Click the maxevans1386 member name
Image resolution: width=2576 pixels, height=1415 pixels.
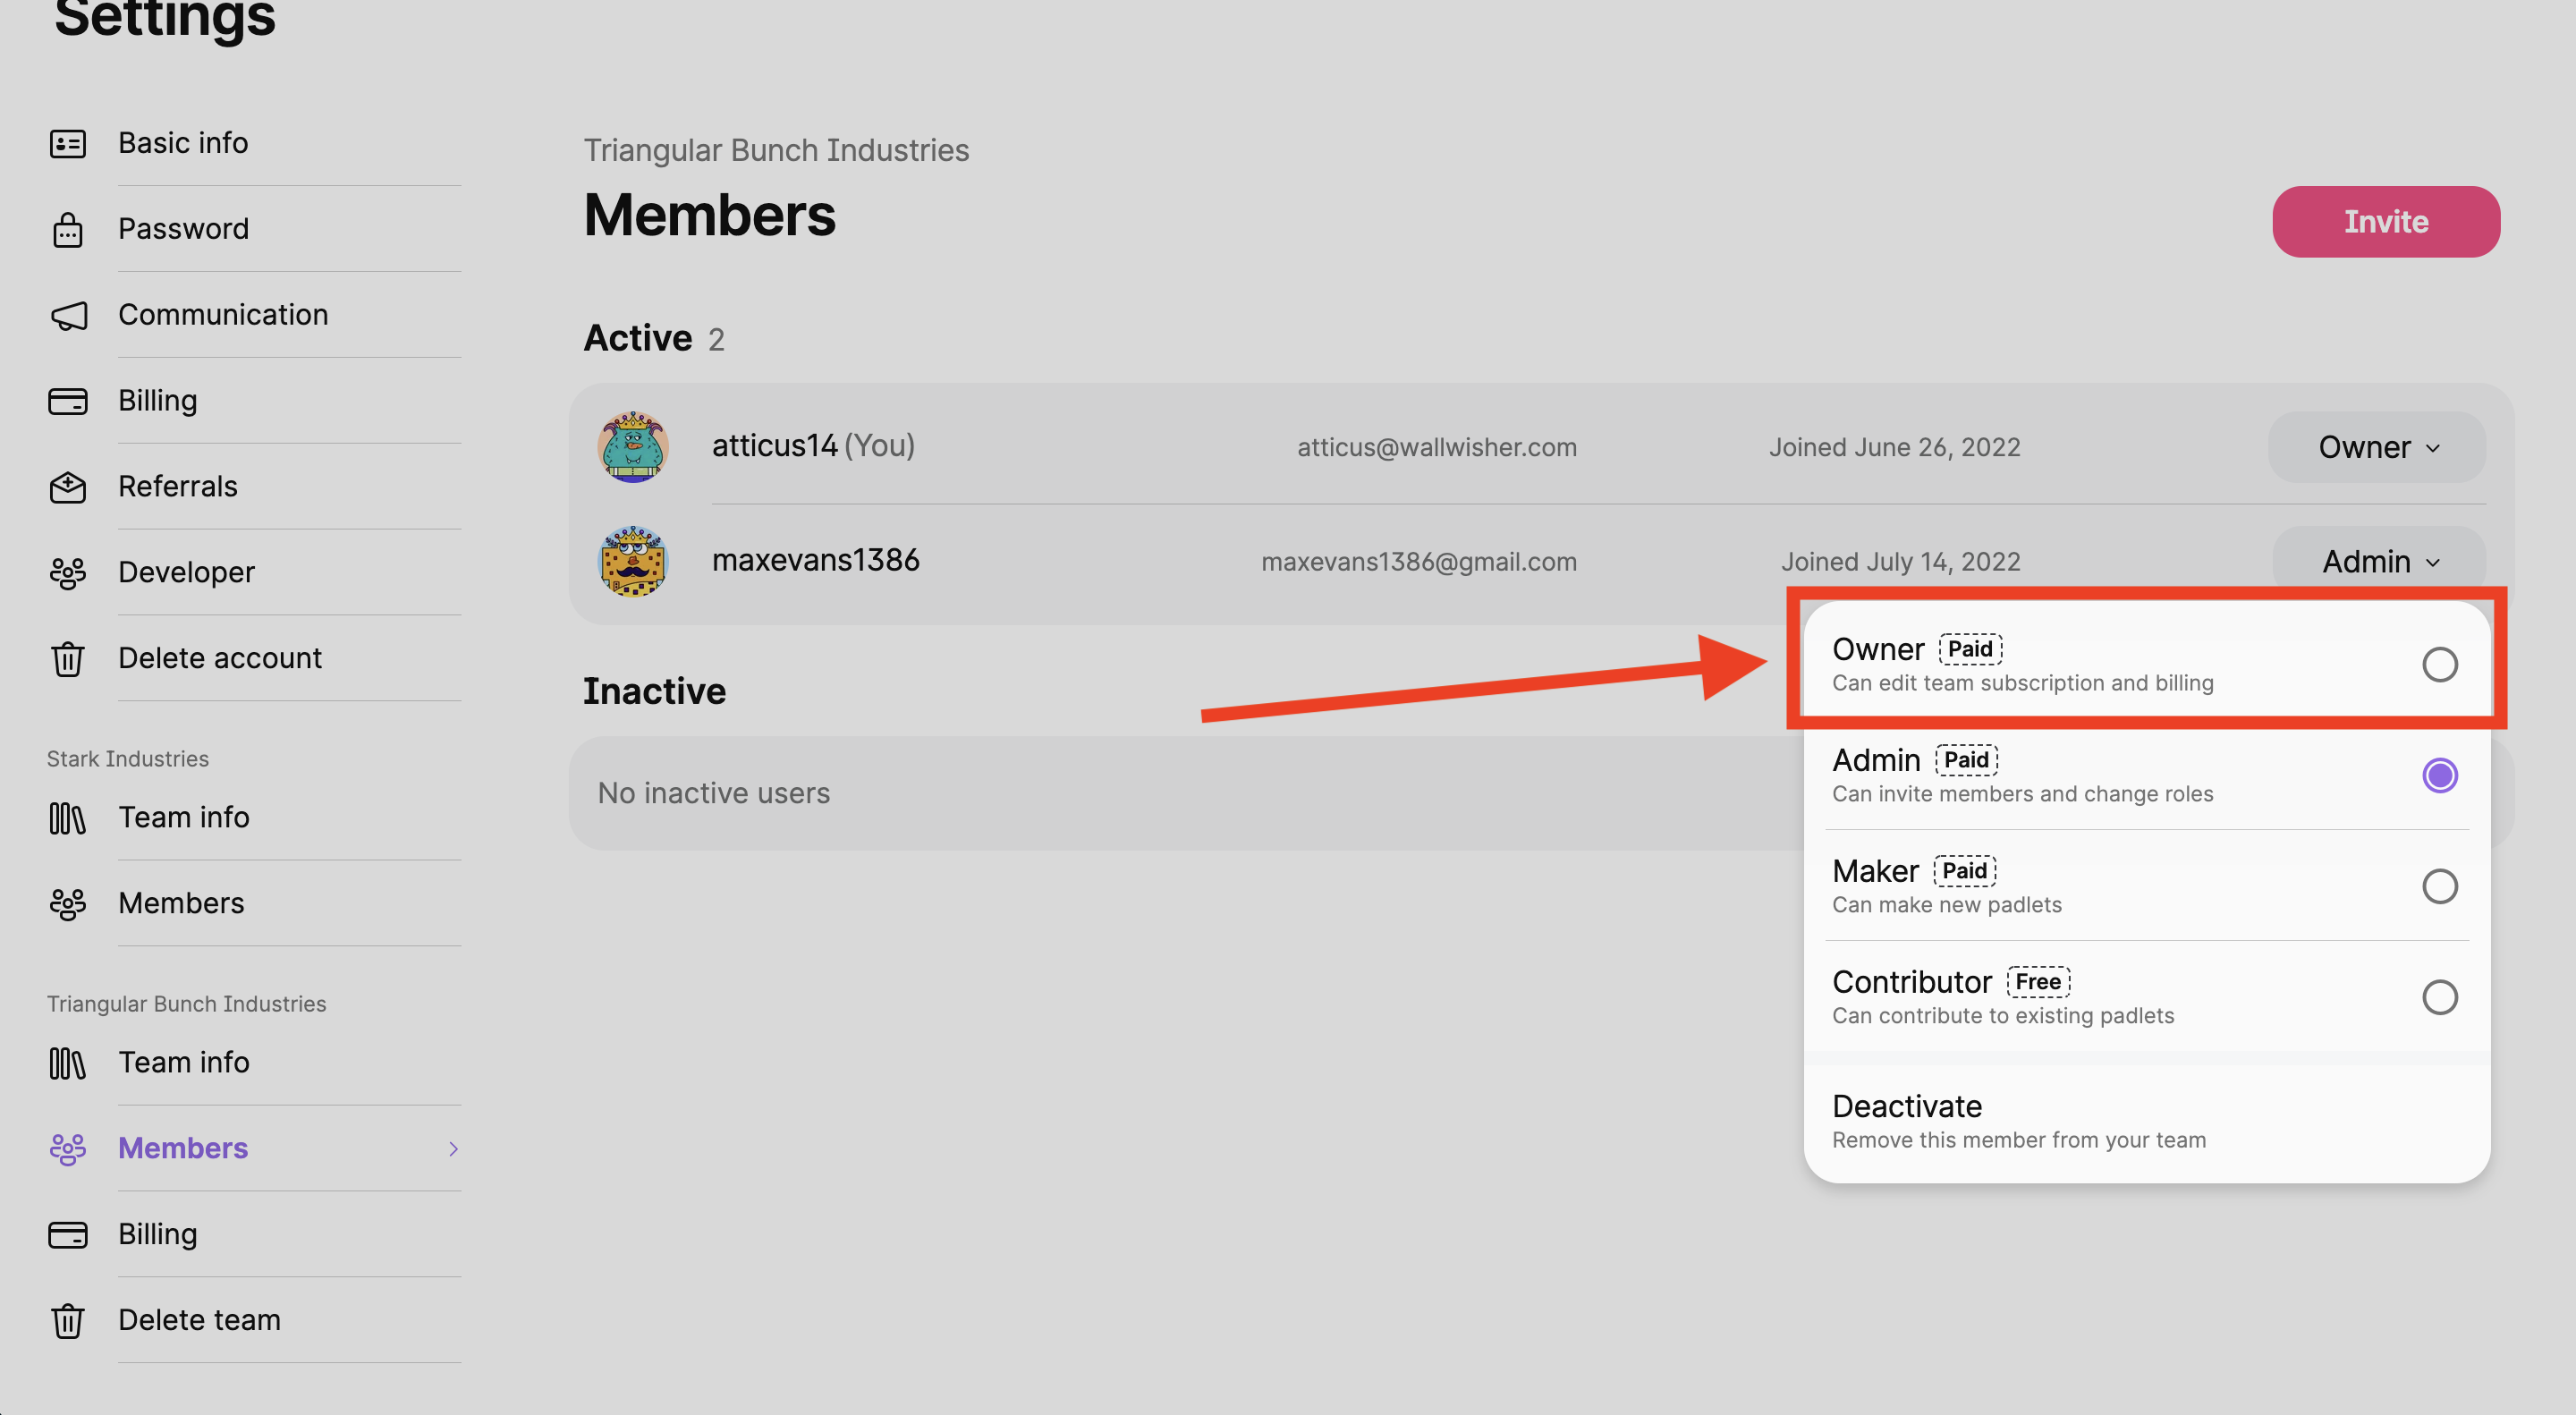tap(815, 561)
